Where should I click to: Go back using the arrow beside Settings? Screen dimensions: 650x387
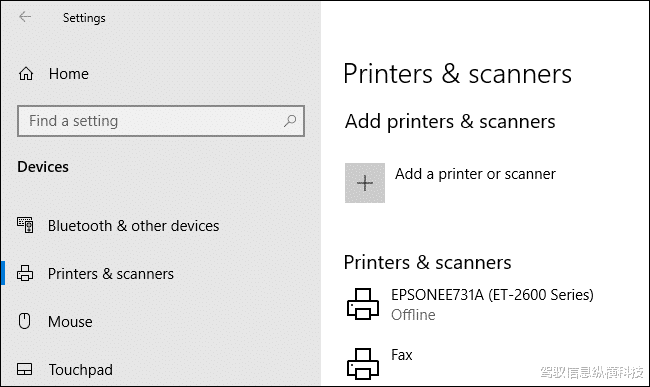pyautogui.click(x=25, y=17)
